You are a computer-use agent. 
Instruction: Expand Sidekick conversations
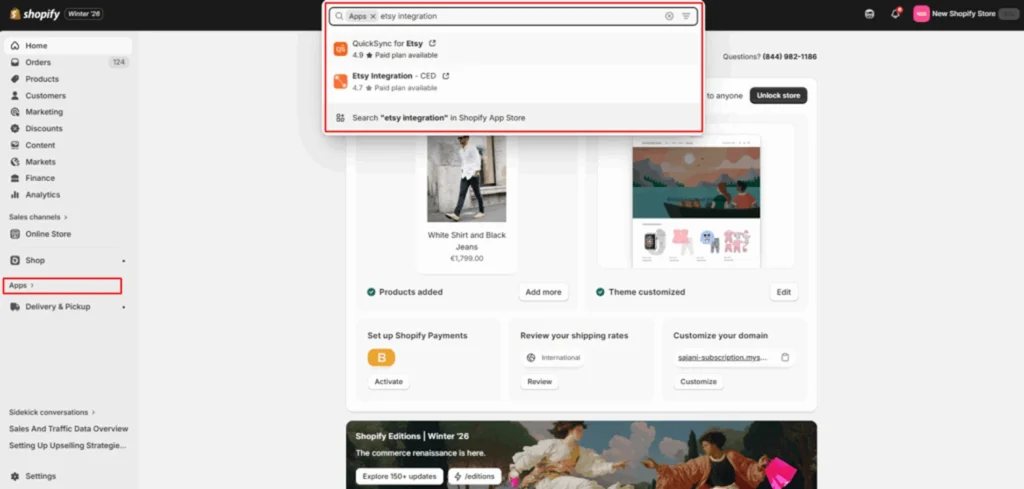(x=52, y=413)
